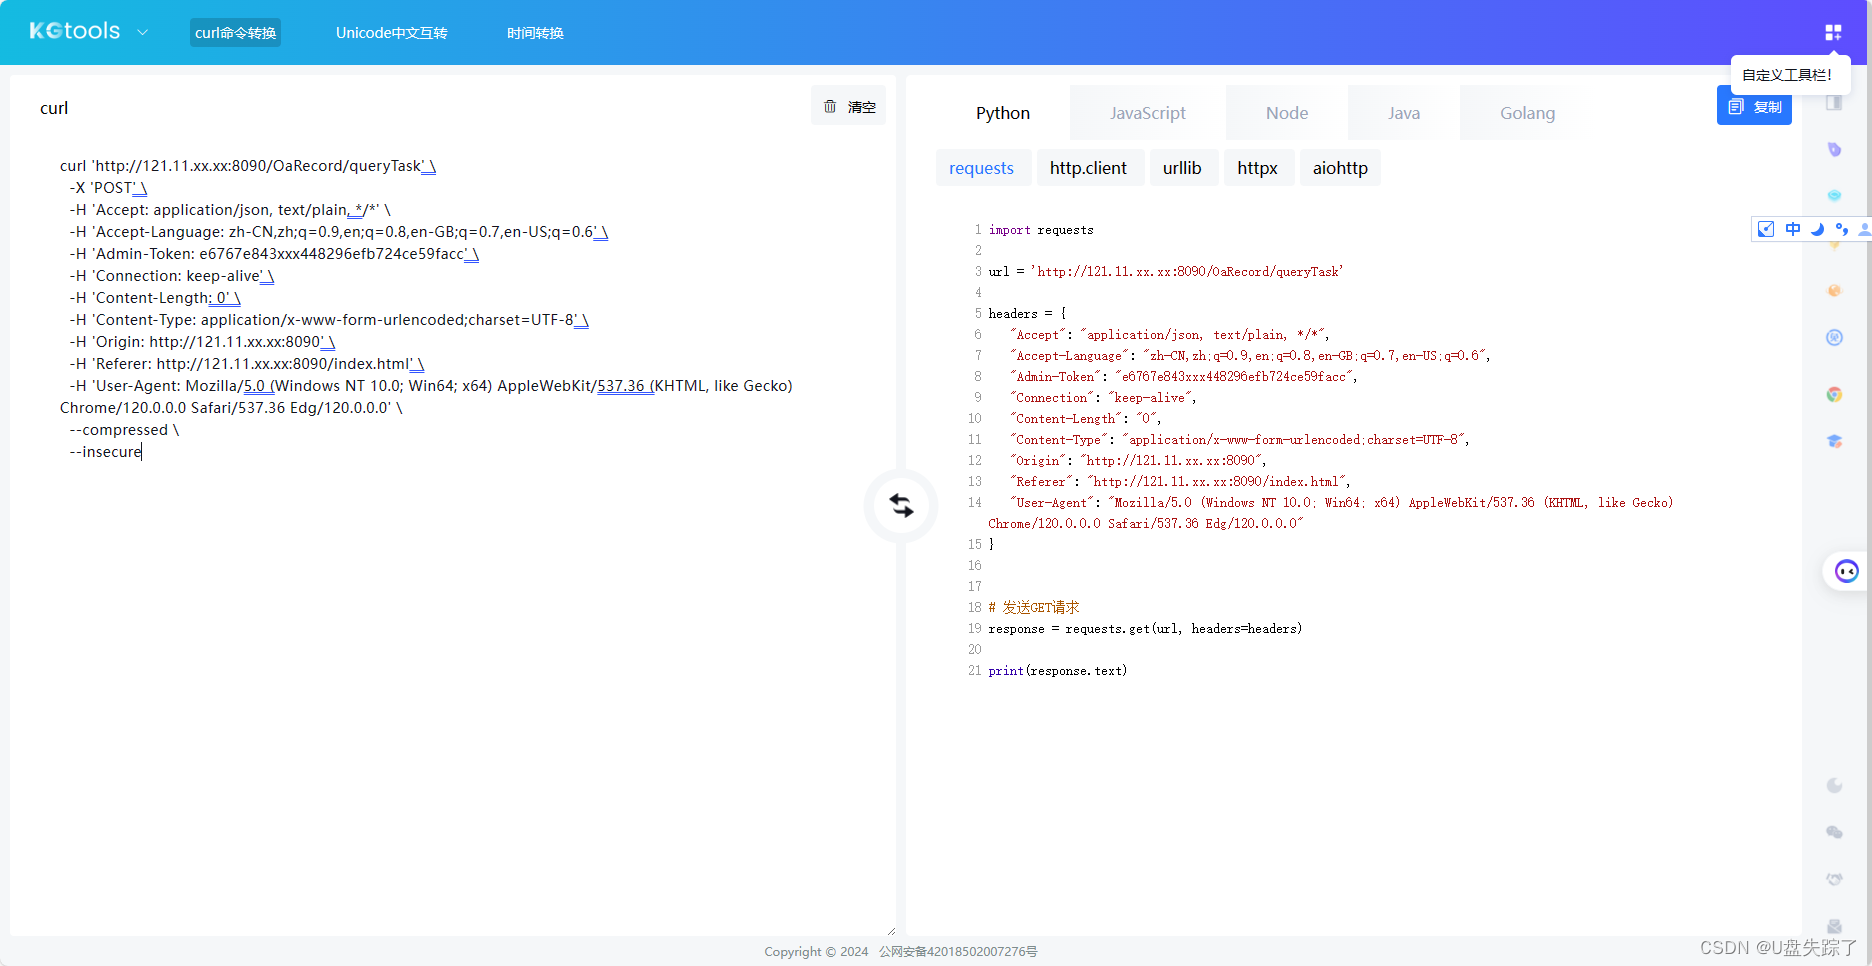
Task: Click the swap arrows convert icon
Action: tap(901, 506)
